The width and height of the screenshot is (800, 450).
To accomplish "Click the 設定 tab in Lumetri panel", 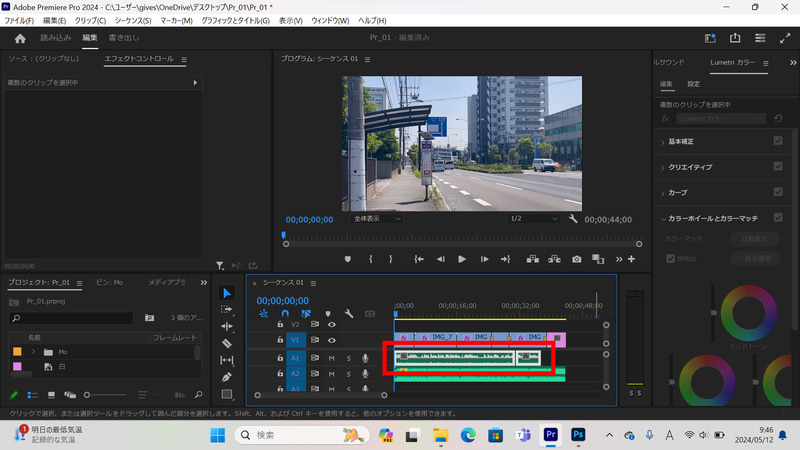I will point(693,84).
